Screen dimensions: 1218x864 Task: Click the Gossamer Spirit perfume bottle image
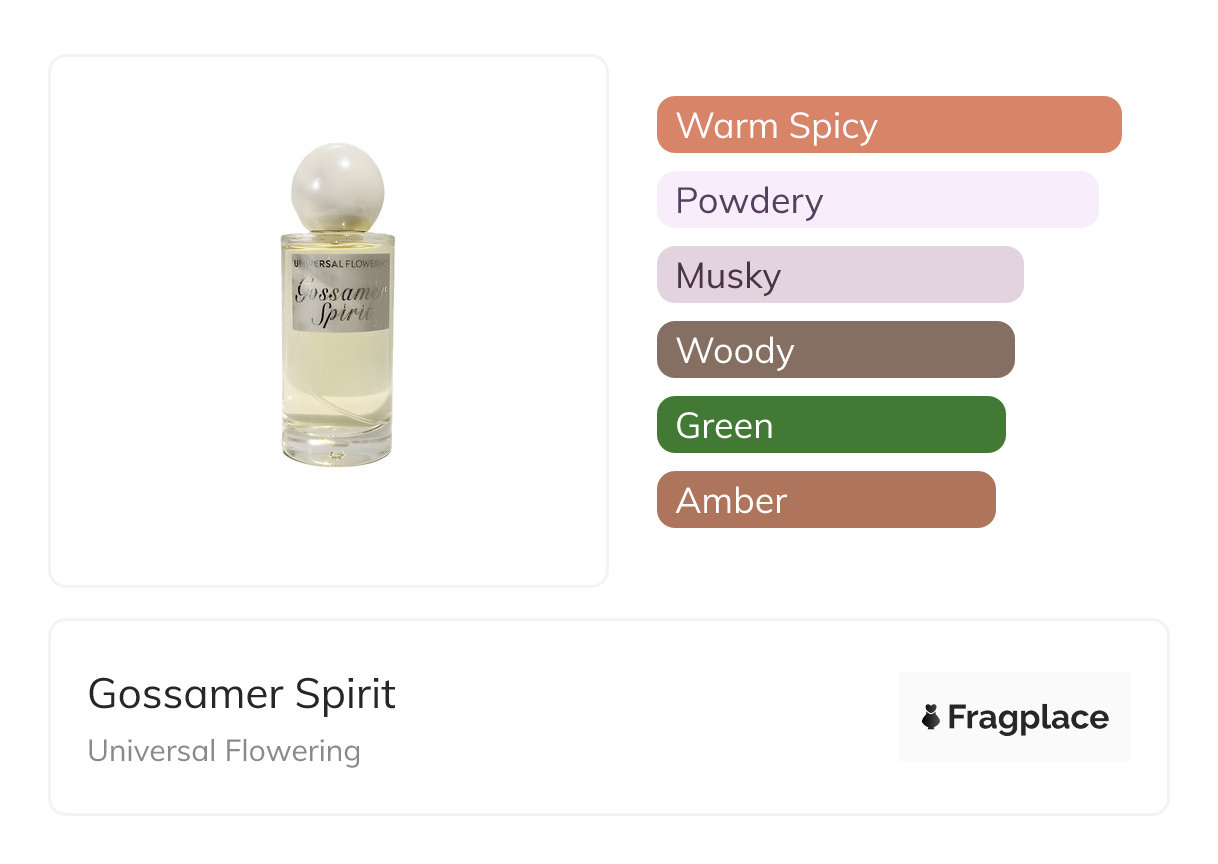tap(337, 305)
